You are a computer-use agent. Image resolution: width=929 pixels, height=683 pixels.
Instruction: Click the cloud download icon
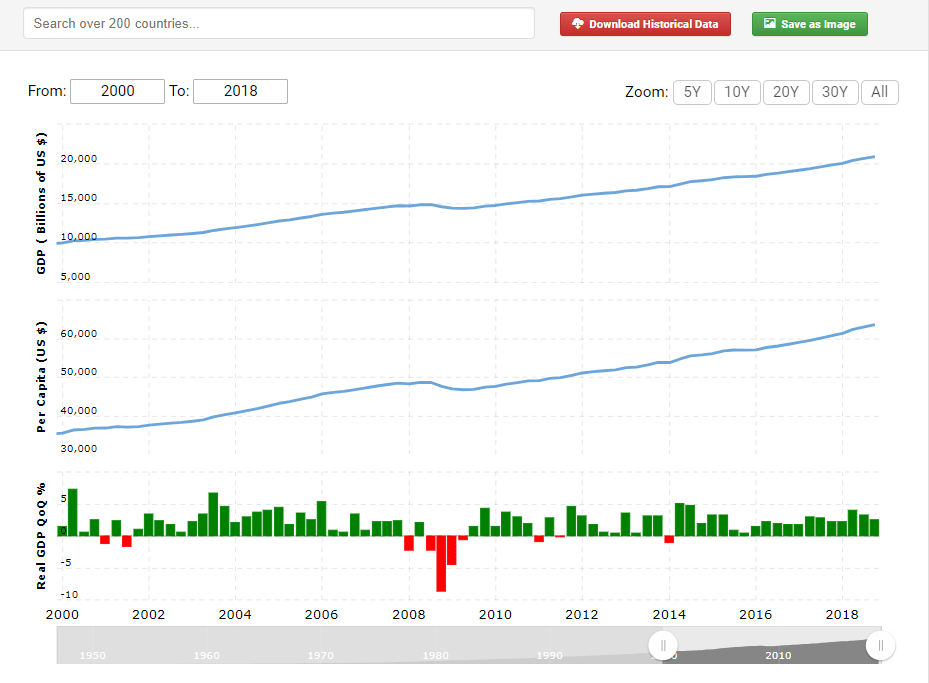pos(577,24)
